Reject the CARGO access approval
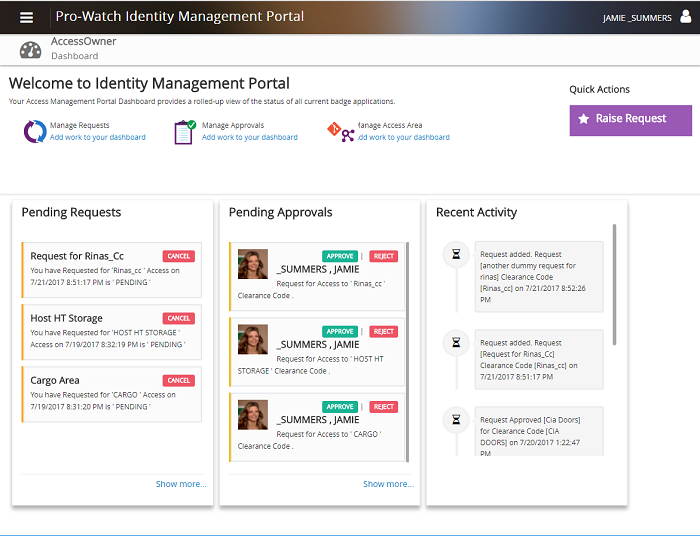The width and height of the screenshot is (700, 536). coord(383,407)
